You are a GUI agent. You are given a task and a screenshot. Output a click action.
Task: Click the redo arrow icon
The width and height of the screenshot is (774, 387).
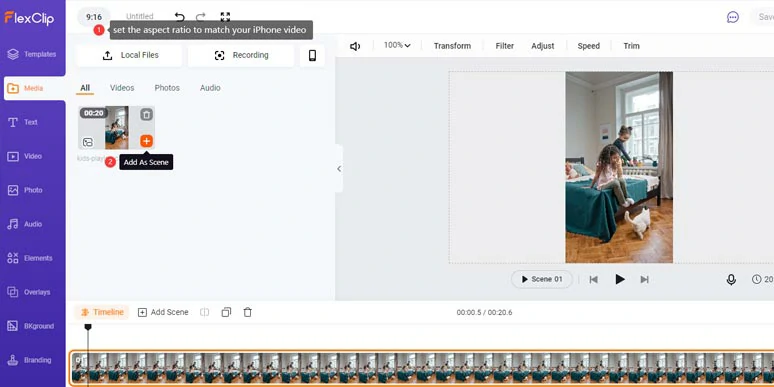200,17
